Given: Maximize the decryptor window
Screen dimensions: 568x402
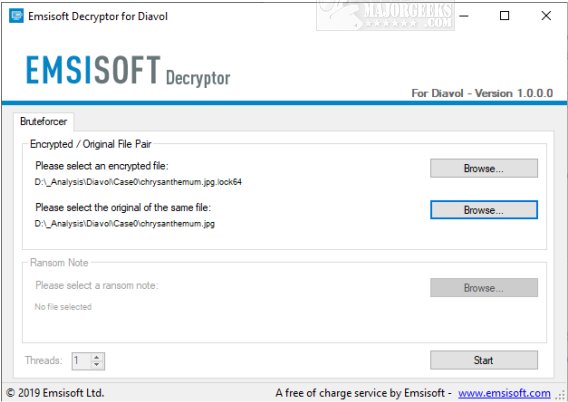Looking at the screenshot, I should click(504, 16).
